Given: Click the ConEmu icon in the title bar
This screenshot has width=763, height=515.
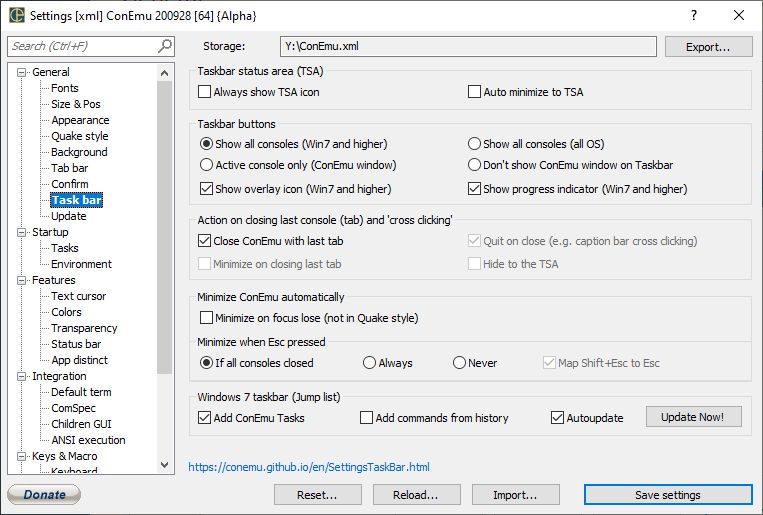Looking at the screenshot, I should click(16, 15).
